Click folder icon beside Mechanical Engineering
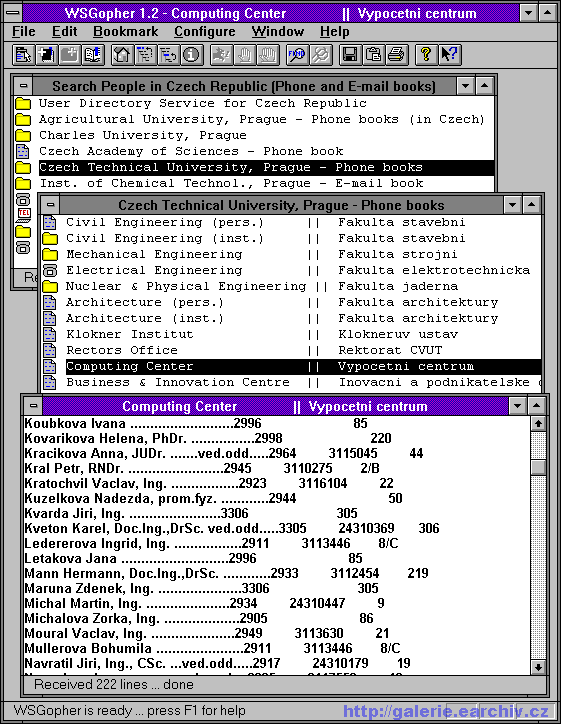Viewport: 561px width, 724px height. [x=50, y=254]
